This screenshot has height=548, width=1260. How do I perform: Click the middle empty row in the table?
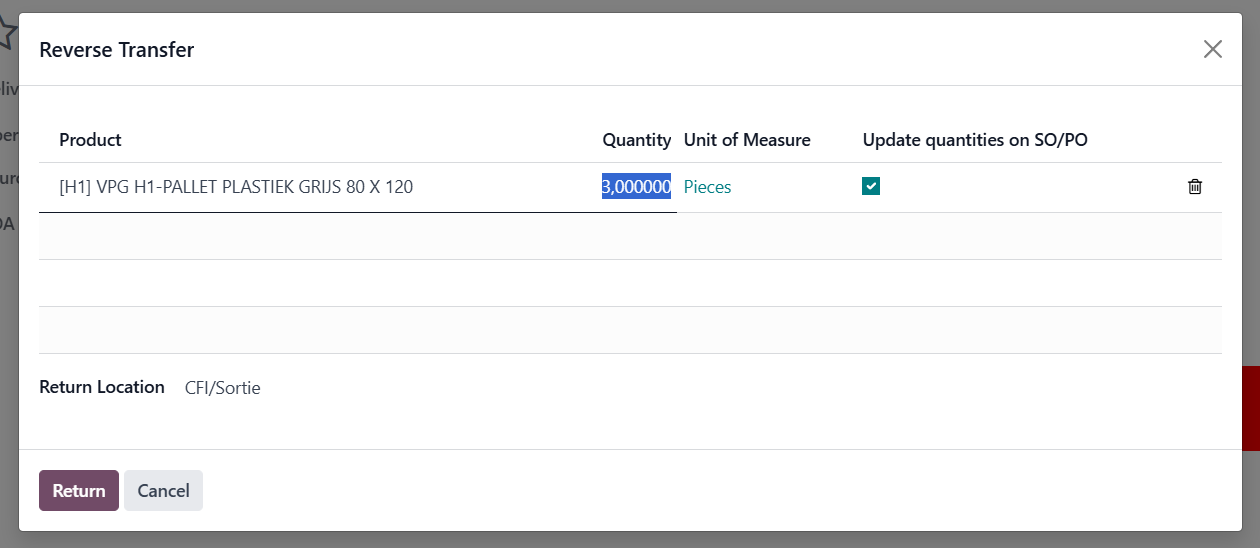pyautogui.click(x=630, y=283)
